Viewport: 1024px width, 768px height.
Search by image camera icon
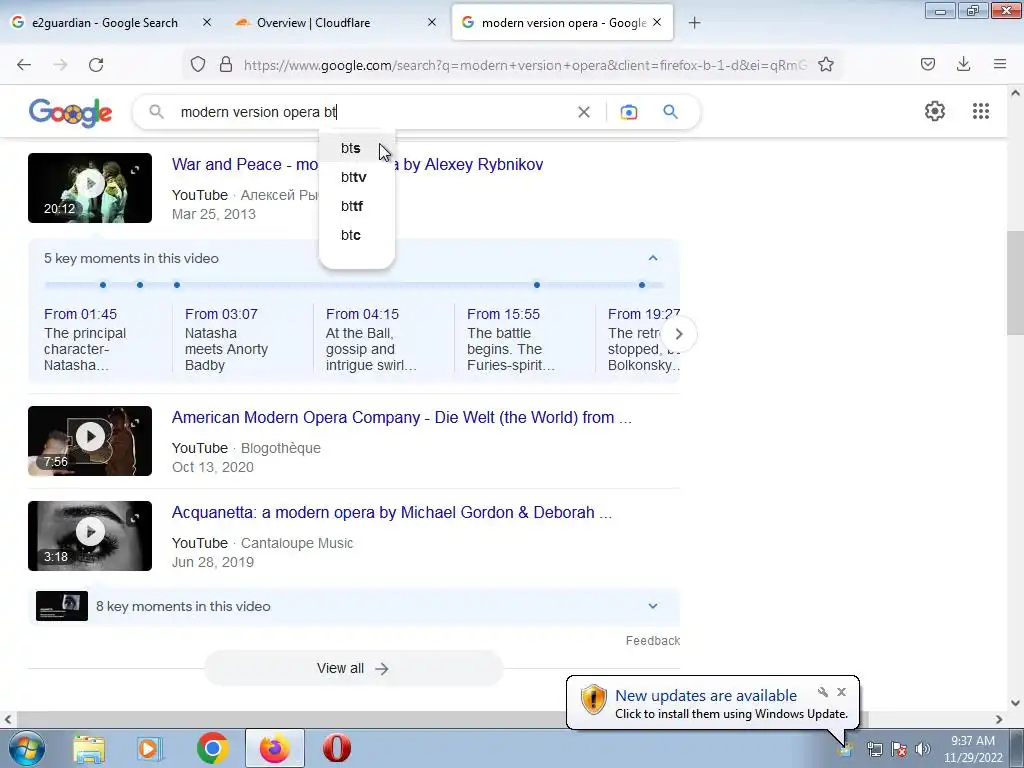click(628, 112)
